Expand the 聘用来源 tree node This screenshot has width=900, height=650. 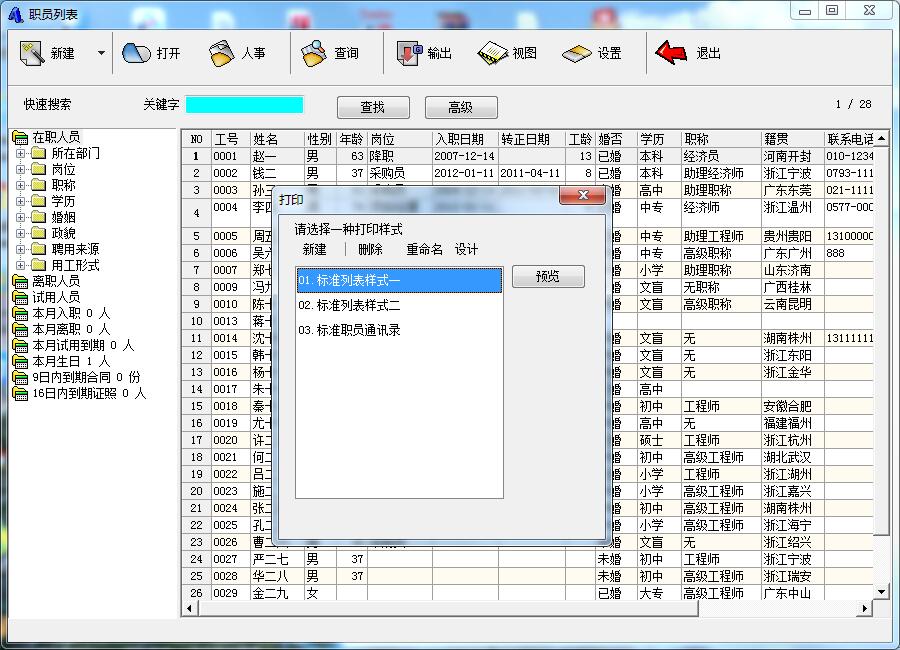(21, 250)
